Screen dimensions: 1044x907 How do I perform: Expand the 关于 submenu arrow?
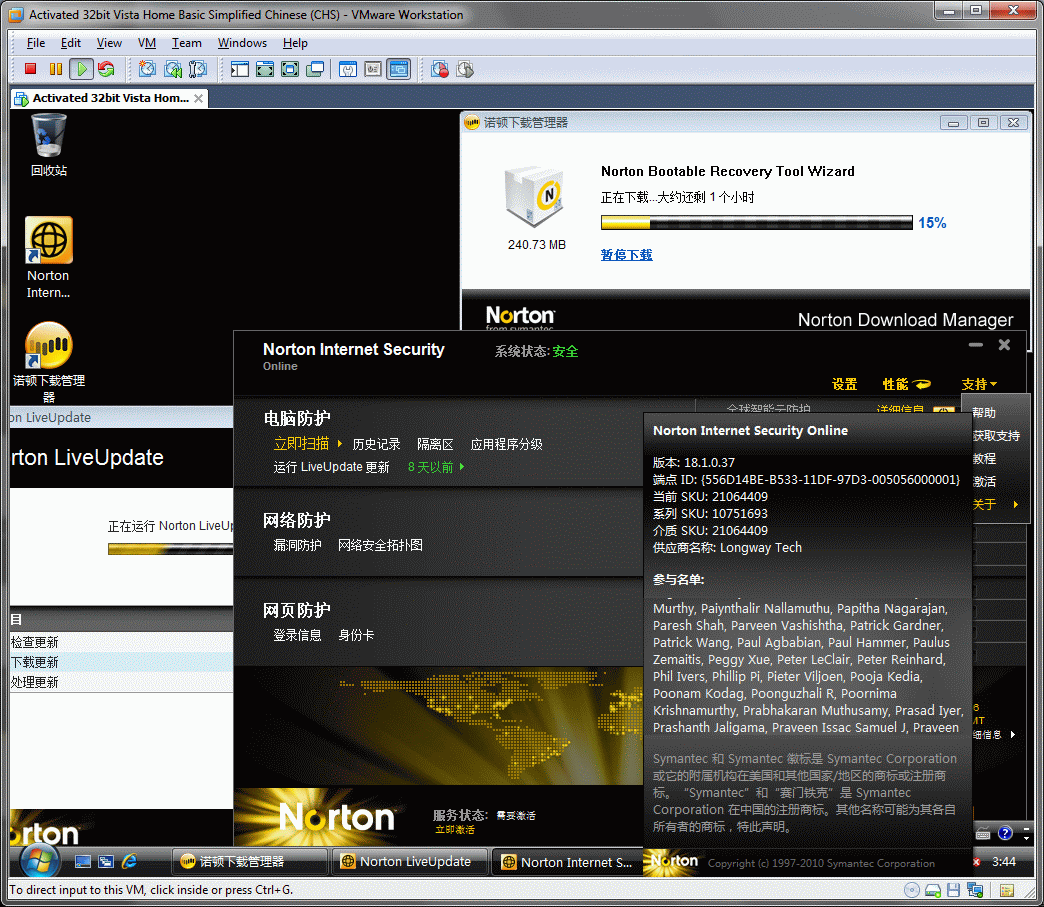pos(1015,505)
